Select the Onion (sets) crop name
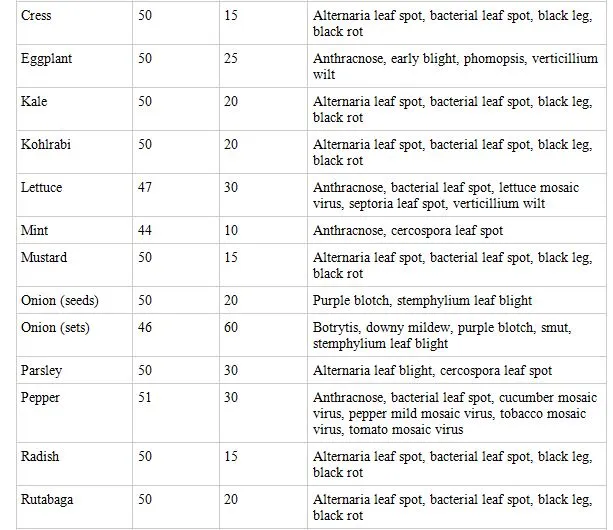The height and width of the screenshot is (530, 613). point(56,328)
